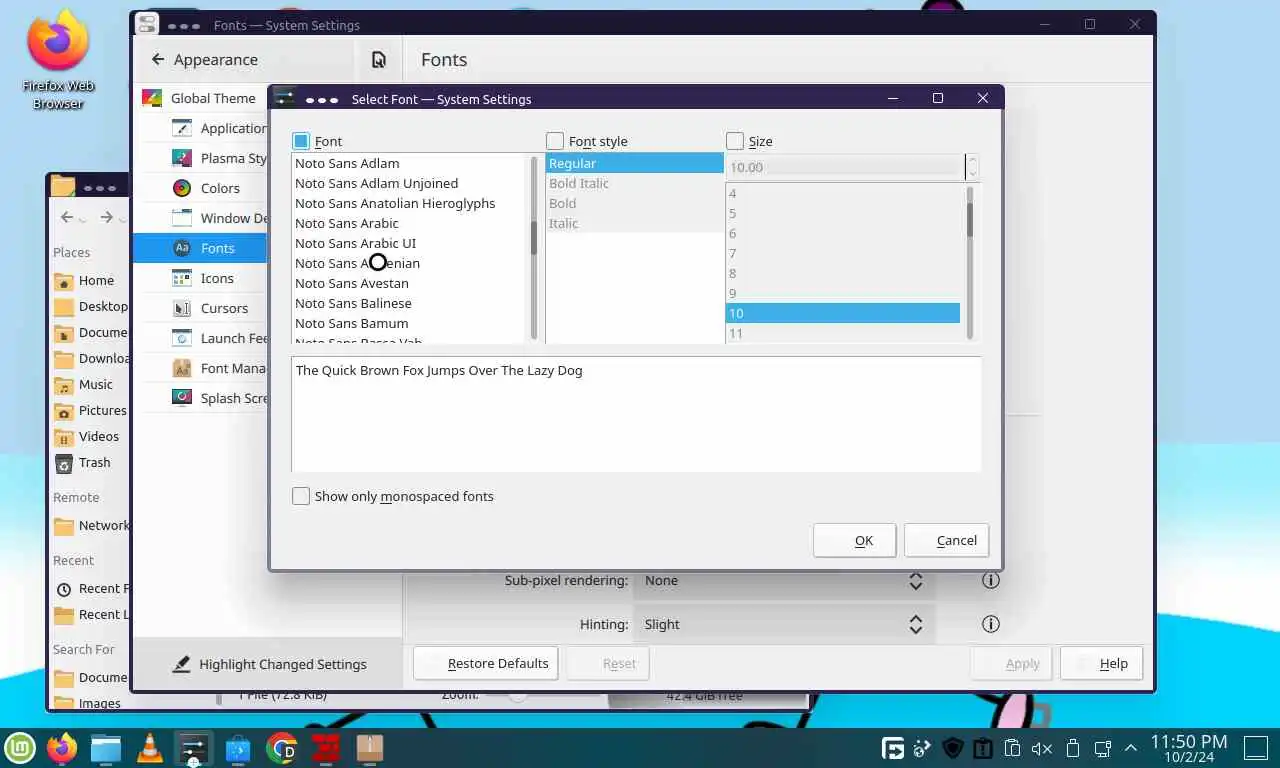The image size is (1280, 768).
Task: Open the Linux Mint start menu
Action: coord(20,747)
